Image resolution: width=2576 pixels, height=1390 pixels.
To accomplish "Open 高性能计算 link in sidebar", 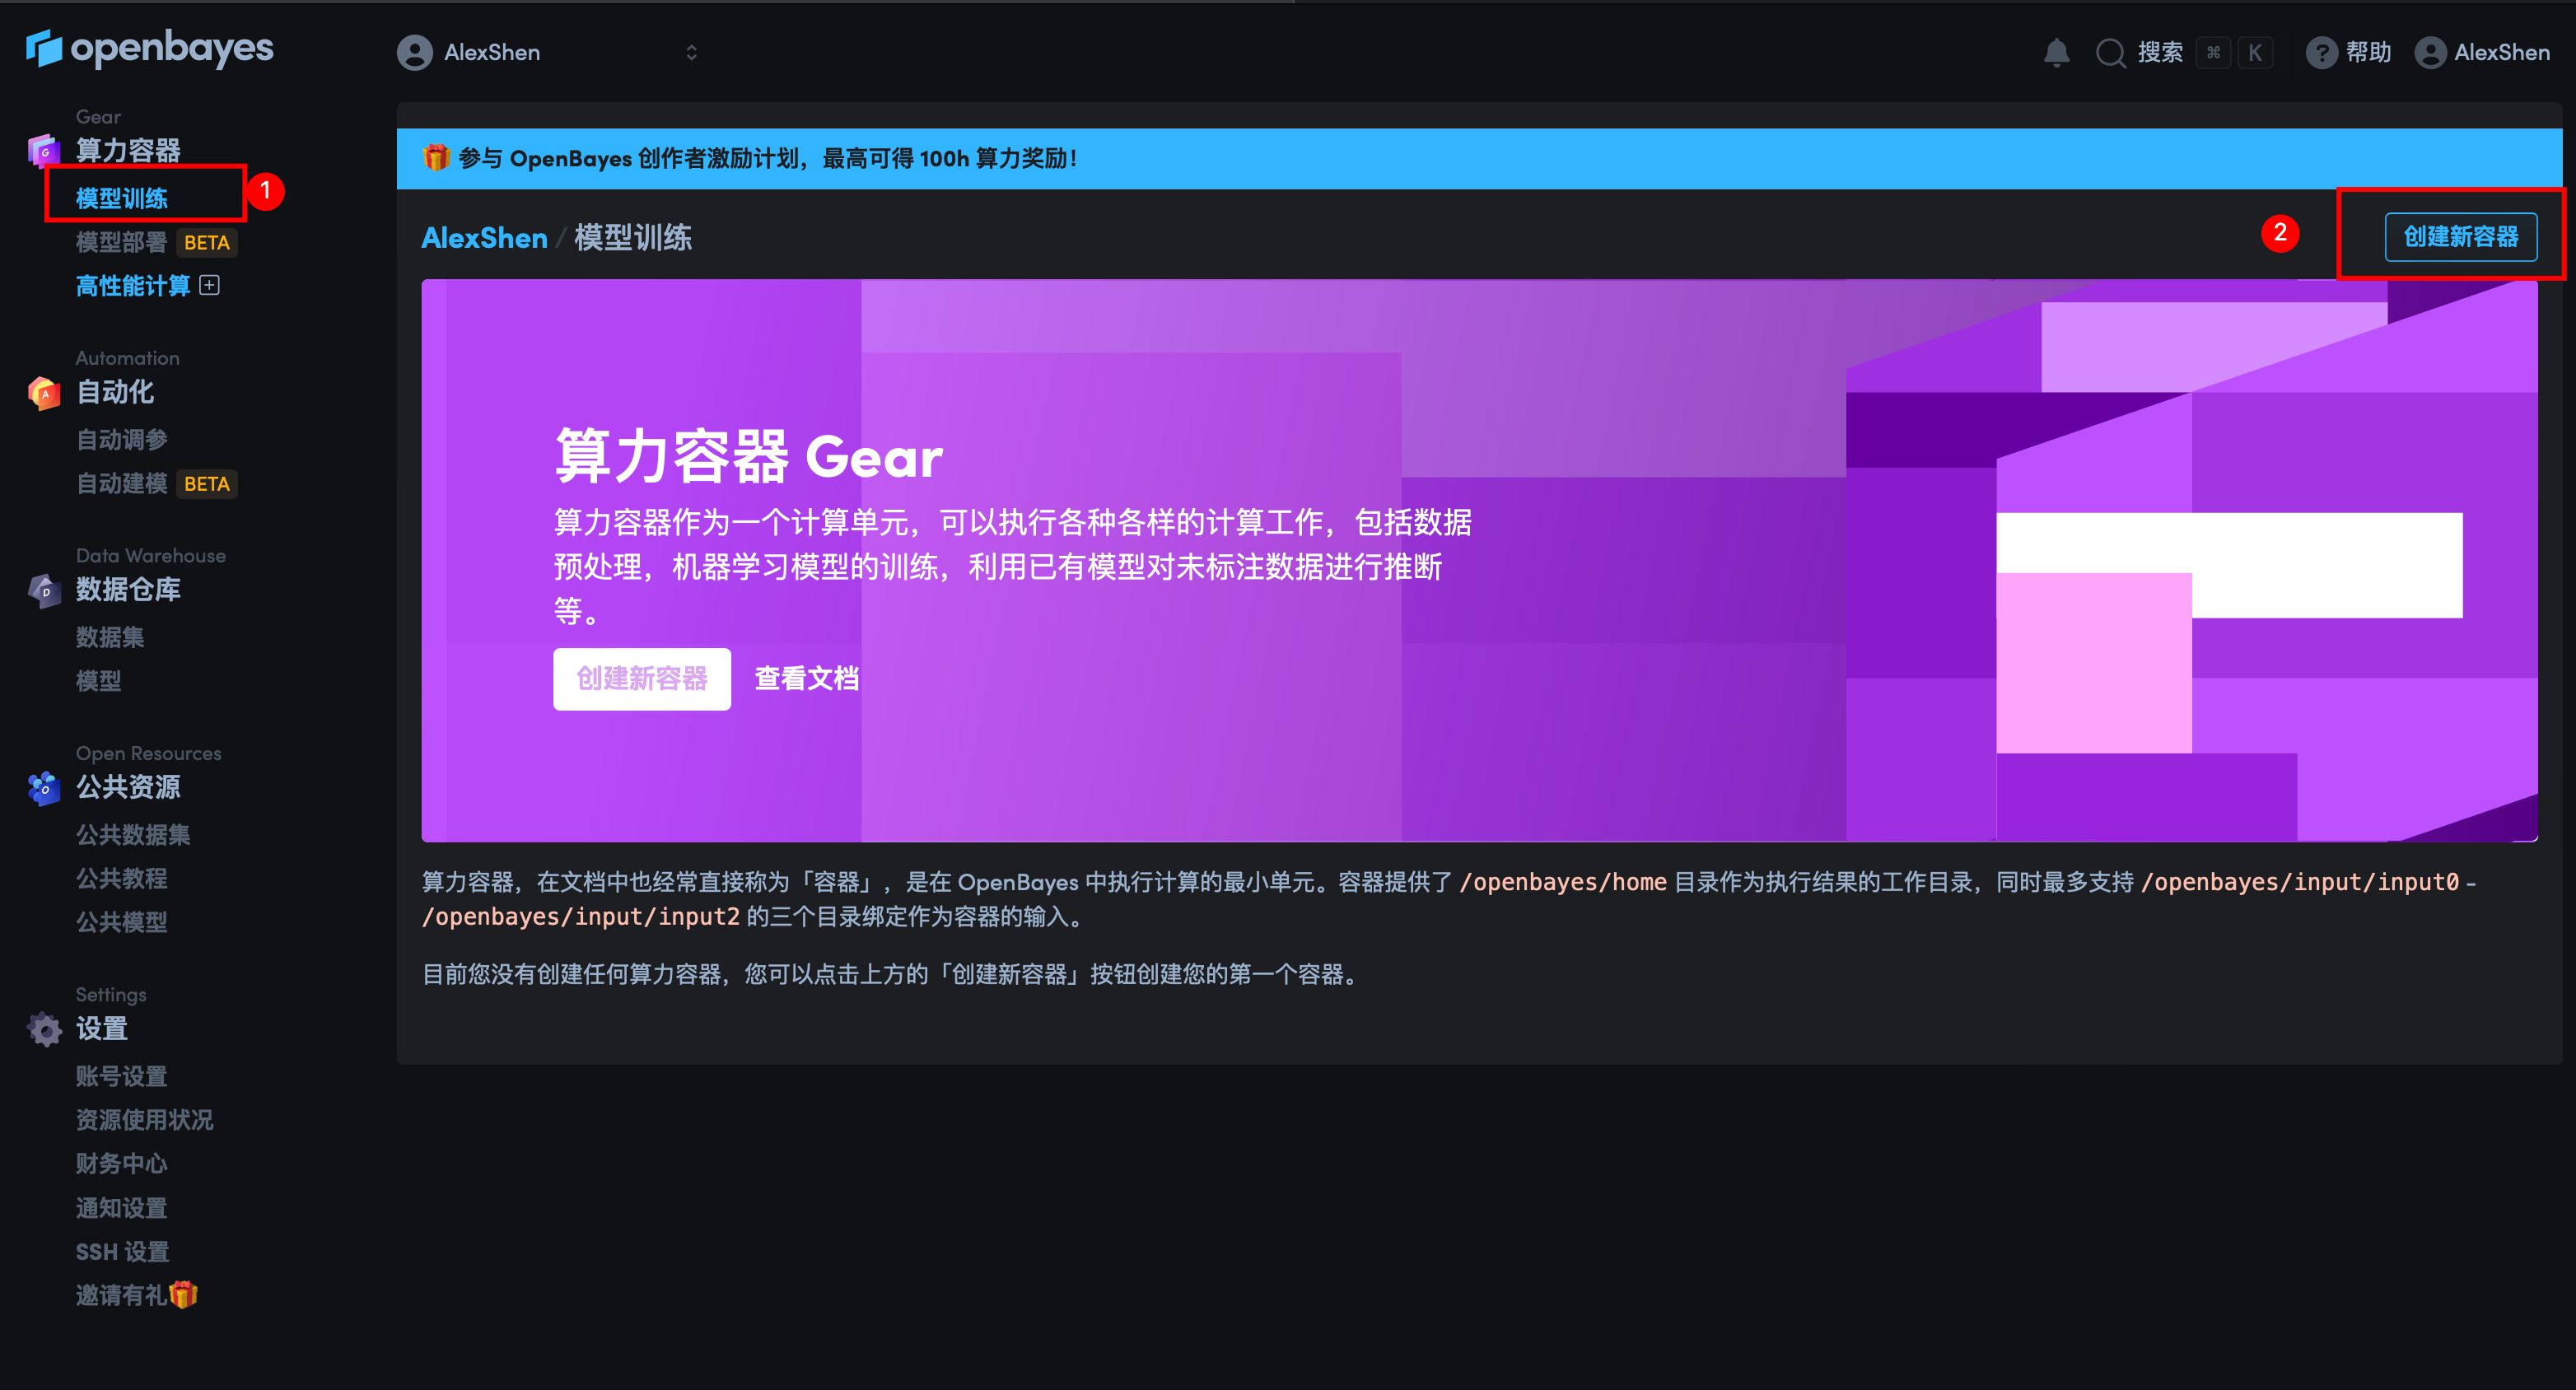I will [x=133, y=286].
